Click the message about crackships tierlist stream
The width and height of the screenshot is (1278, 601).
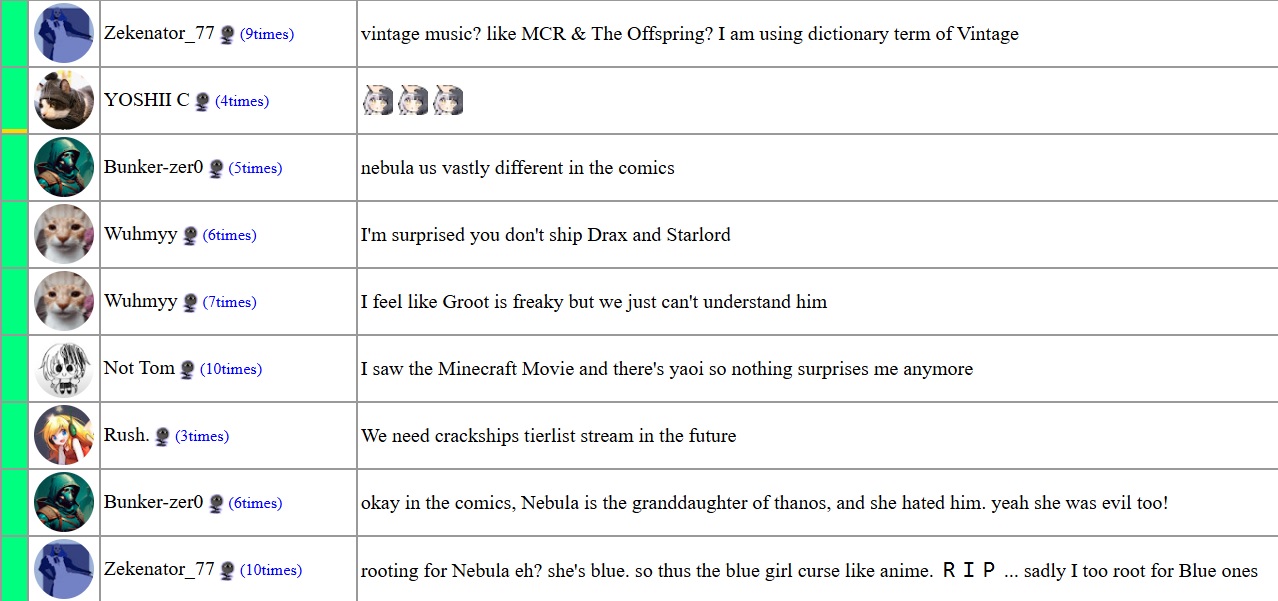(x=548, y=436)
